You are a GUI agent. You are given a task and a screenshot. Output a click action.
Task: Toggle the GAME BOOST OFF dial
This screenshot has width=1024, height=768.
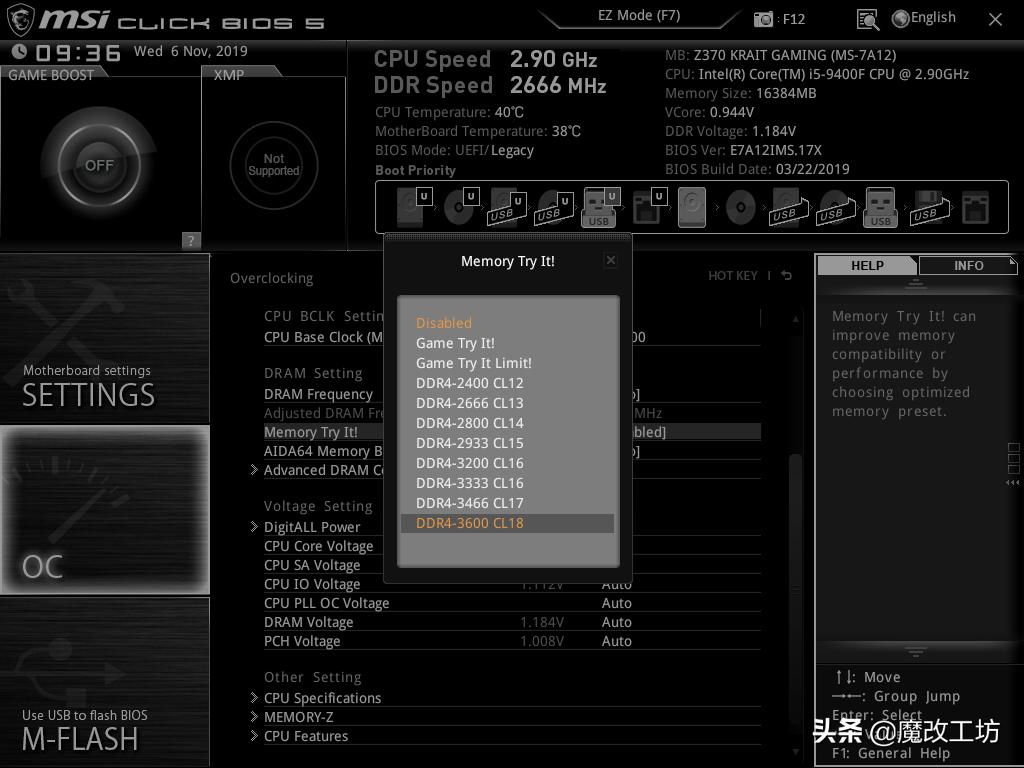pyautogui.click(x=99, y=165)
